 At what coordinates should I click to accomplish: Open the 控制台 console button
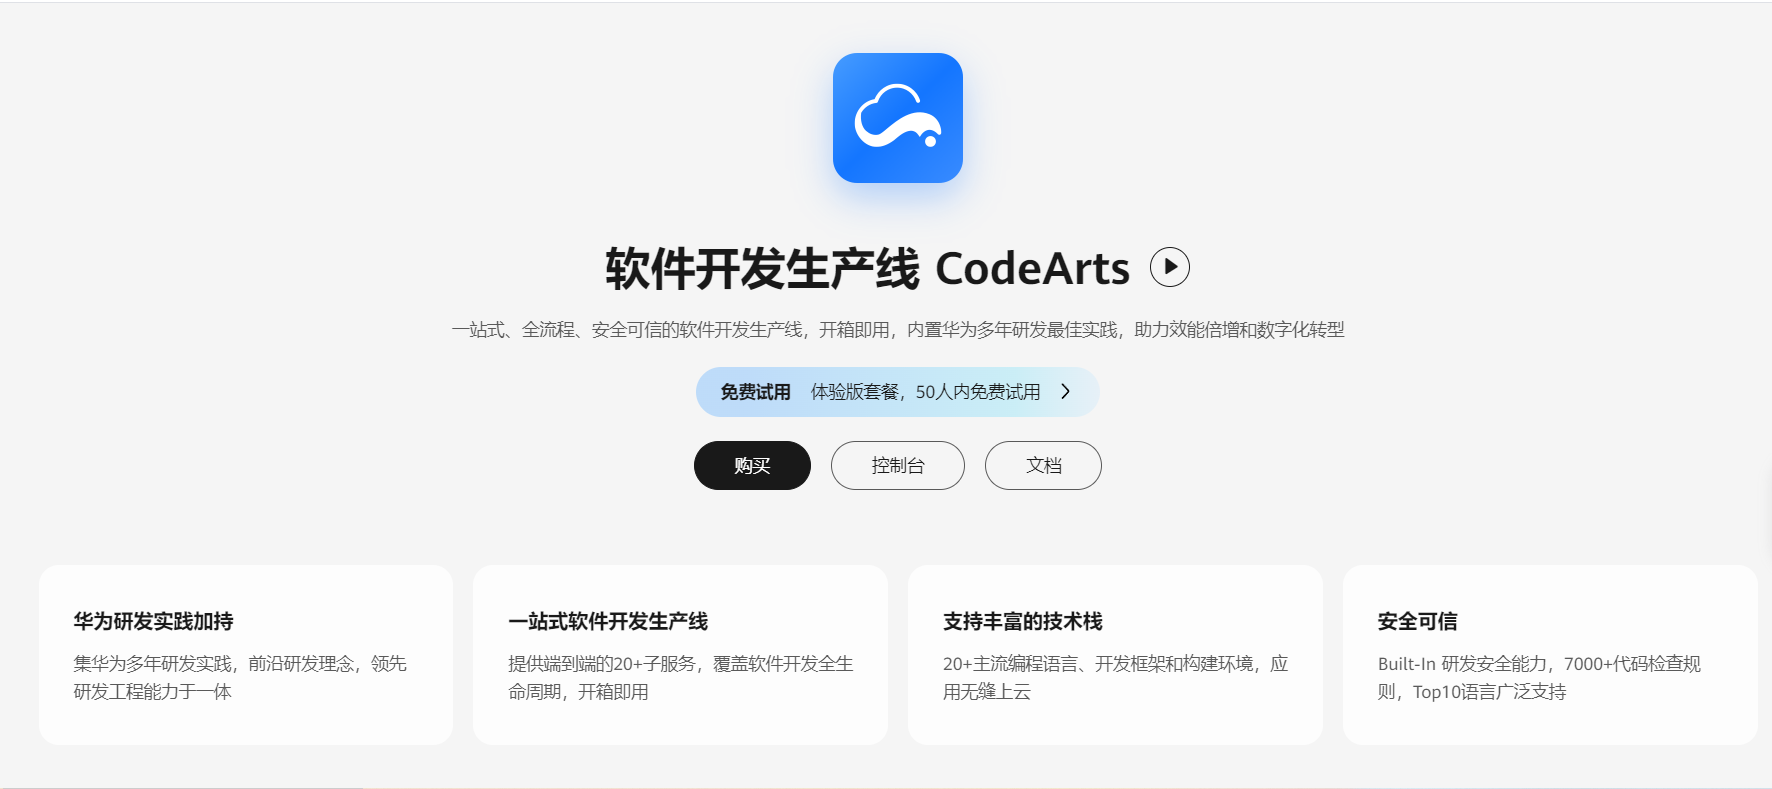pos(898,465)
